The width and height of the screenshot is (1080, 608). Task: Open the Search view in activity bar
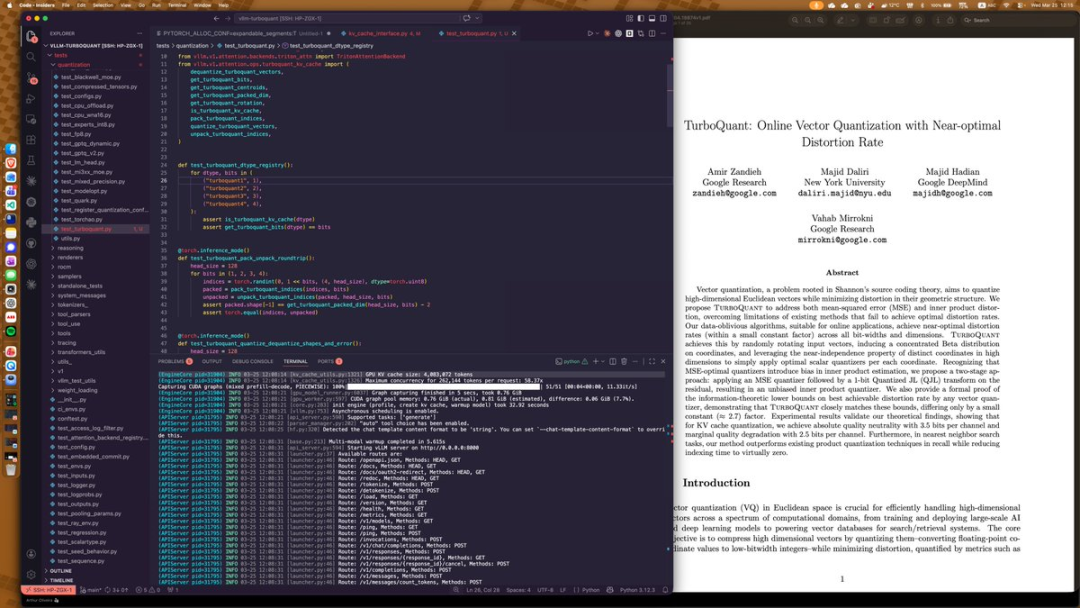pos(31,57)
